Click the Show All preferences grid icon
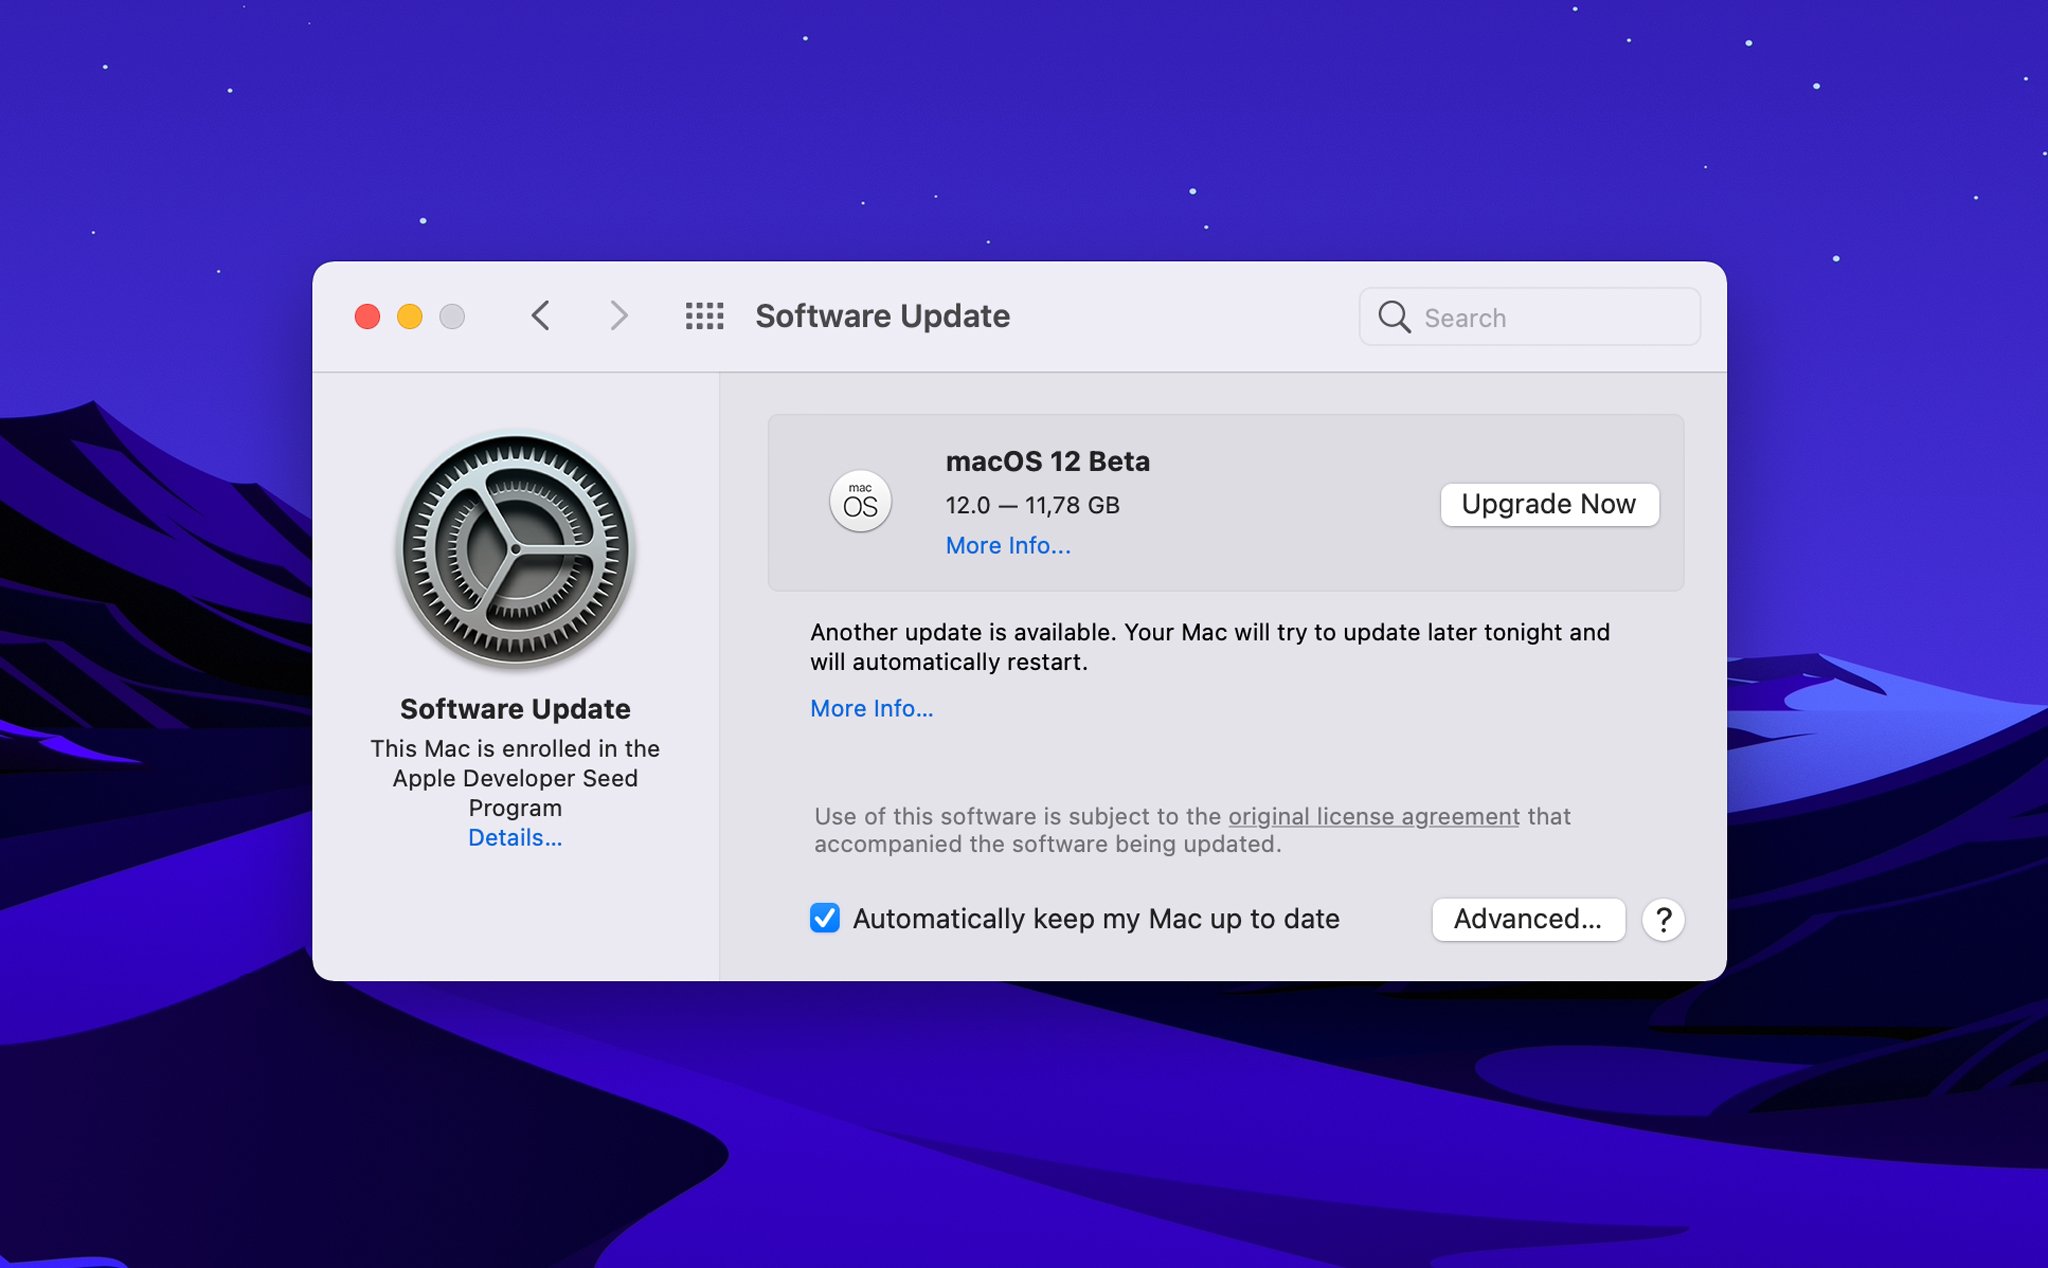The height and width of the screenshot is (1268, 2048). [703, 316]
